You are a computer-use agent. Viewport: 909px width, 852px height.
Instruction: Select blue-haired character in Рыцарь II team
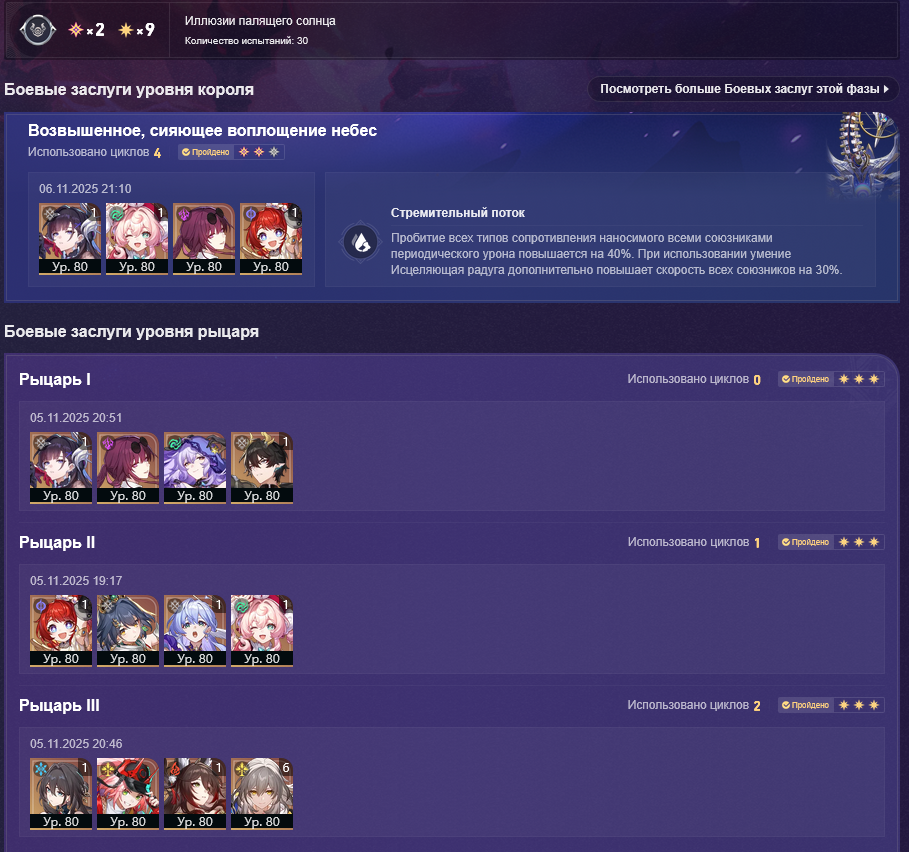pos(195,630)
